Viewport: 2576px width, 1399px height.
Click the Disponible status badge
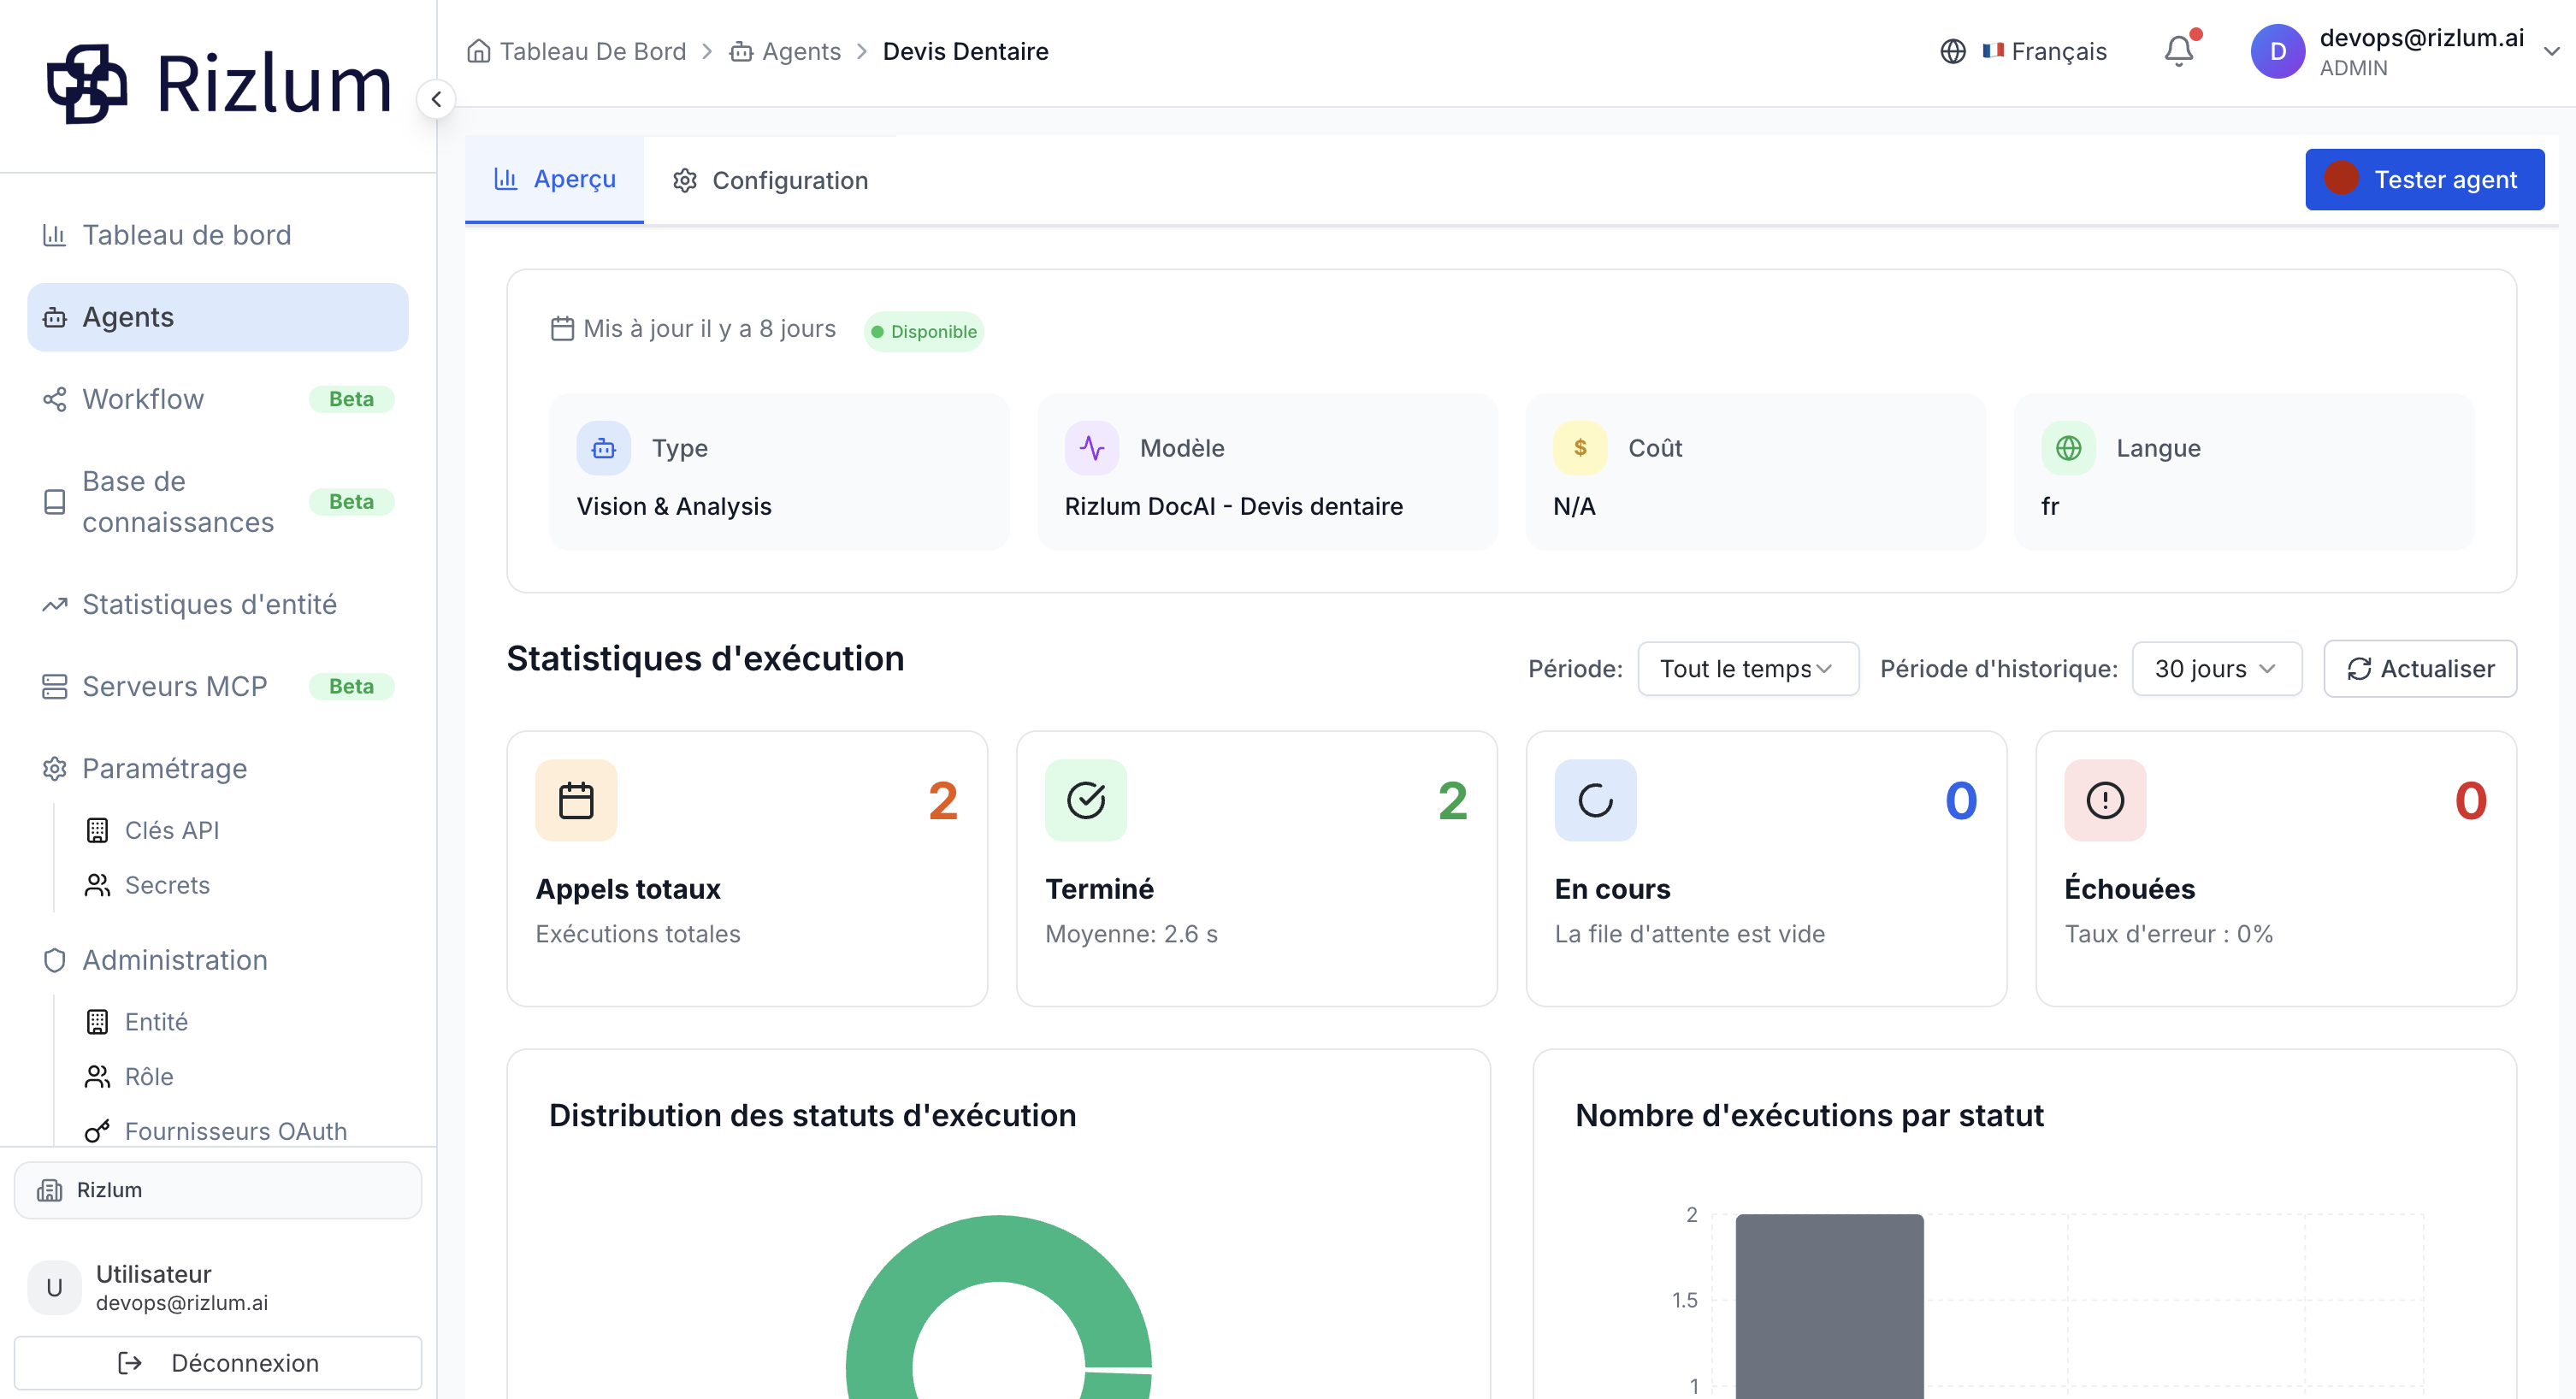tap(923, 331)
